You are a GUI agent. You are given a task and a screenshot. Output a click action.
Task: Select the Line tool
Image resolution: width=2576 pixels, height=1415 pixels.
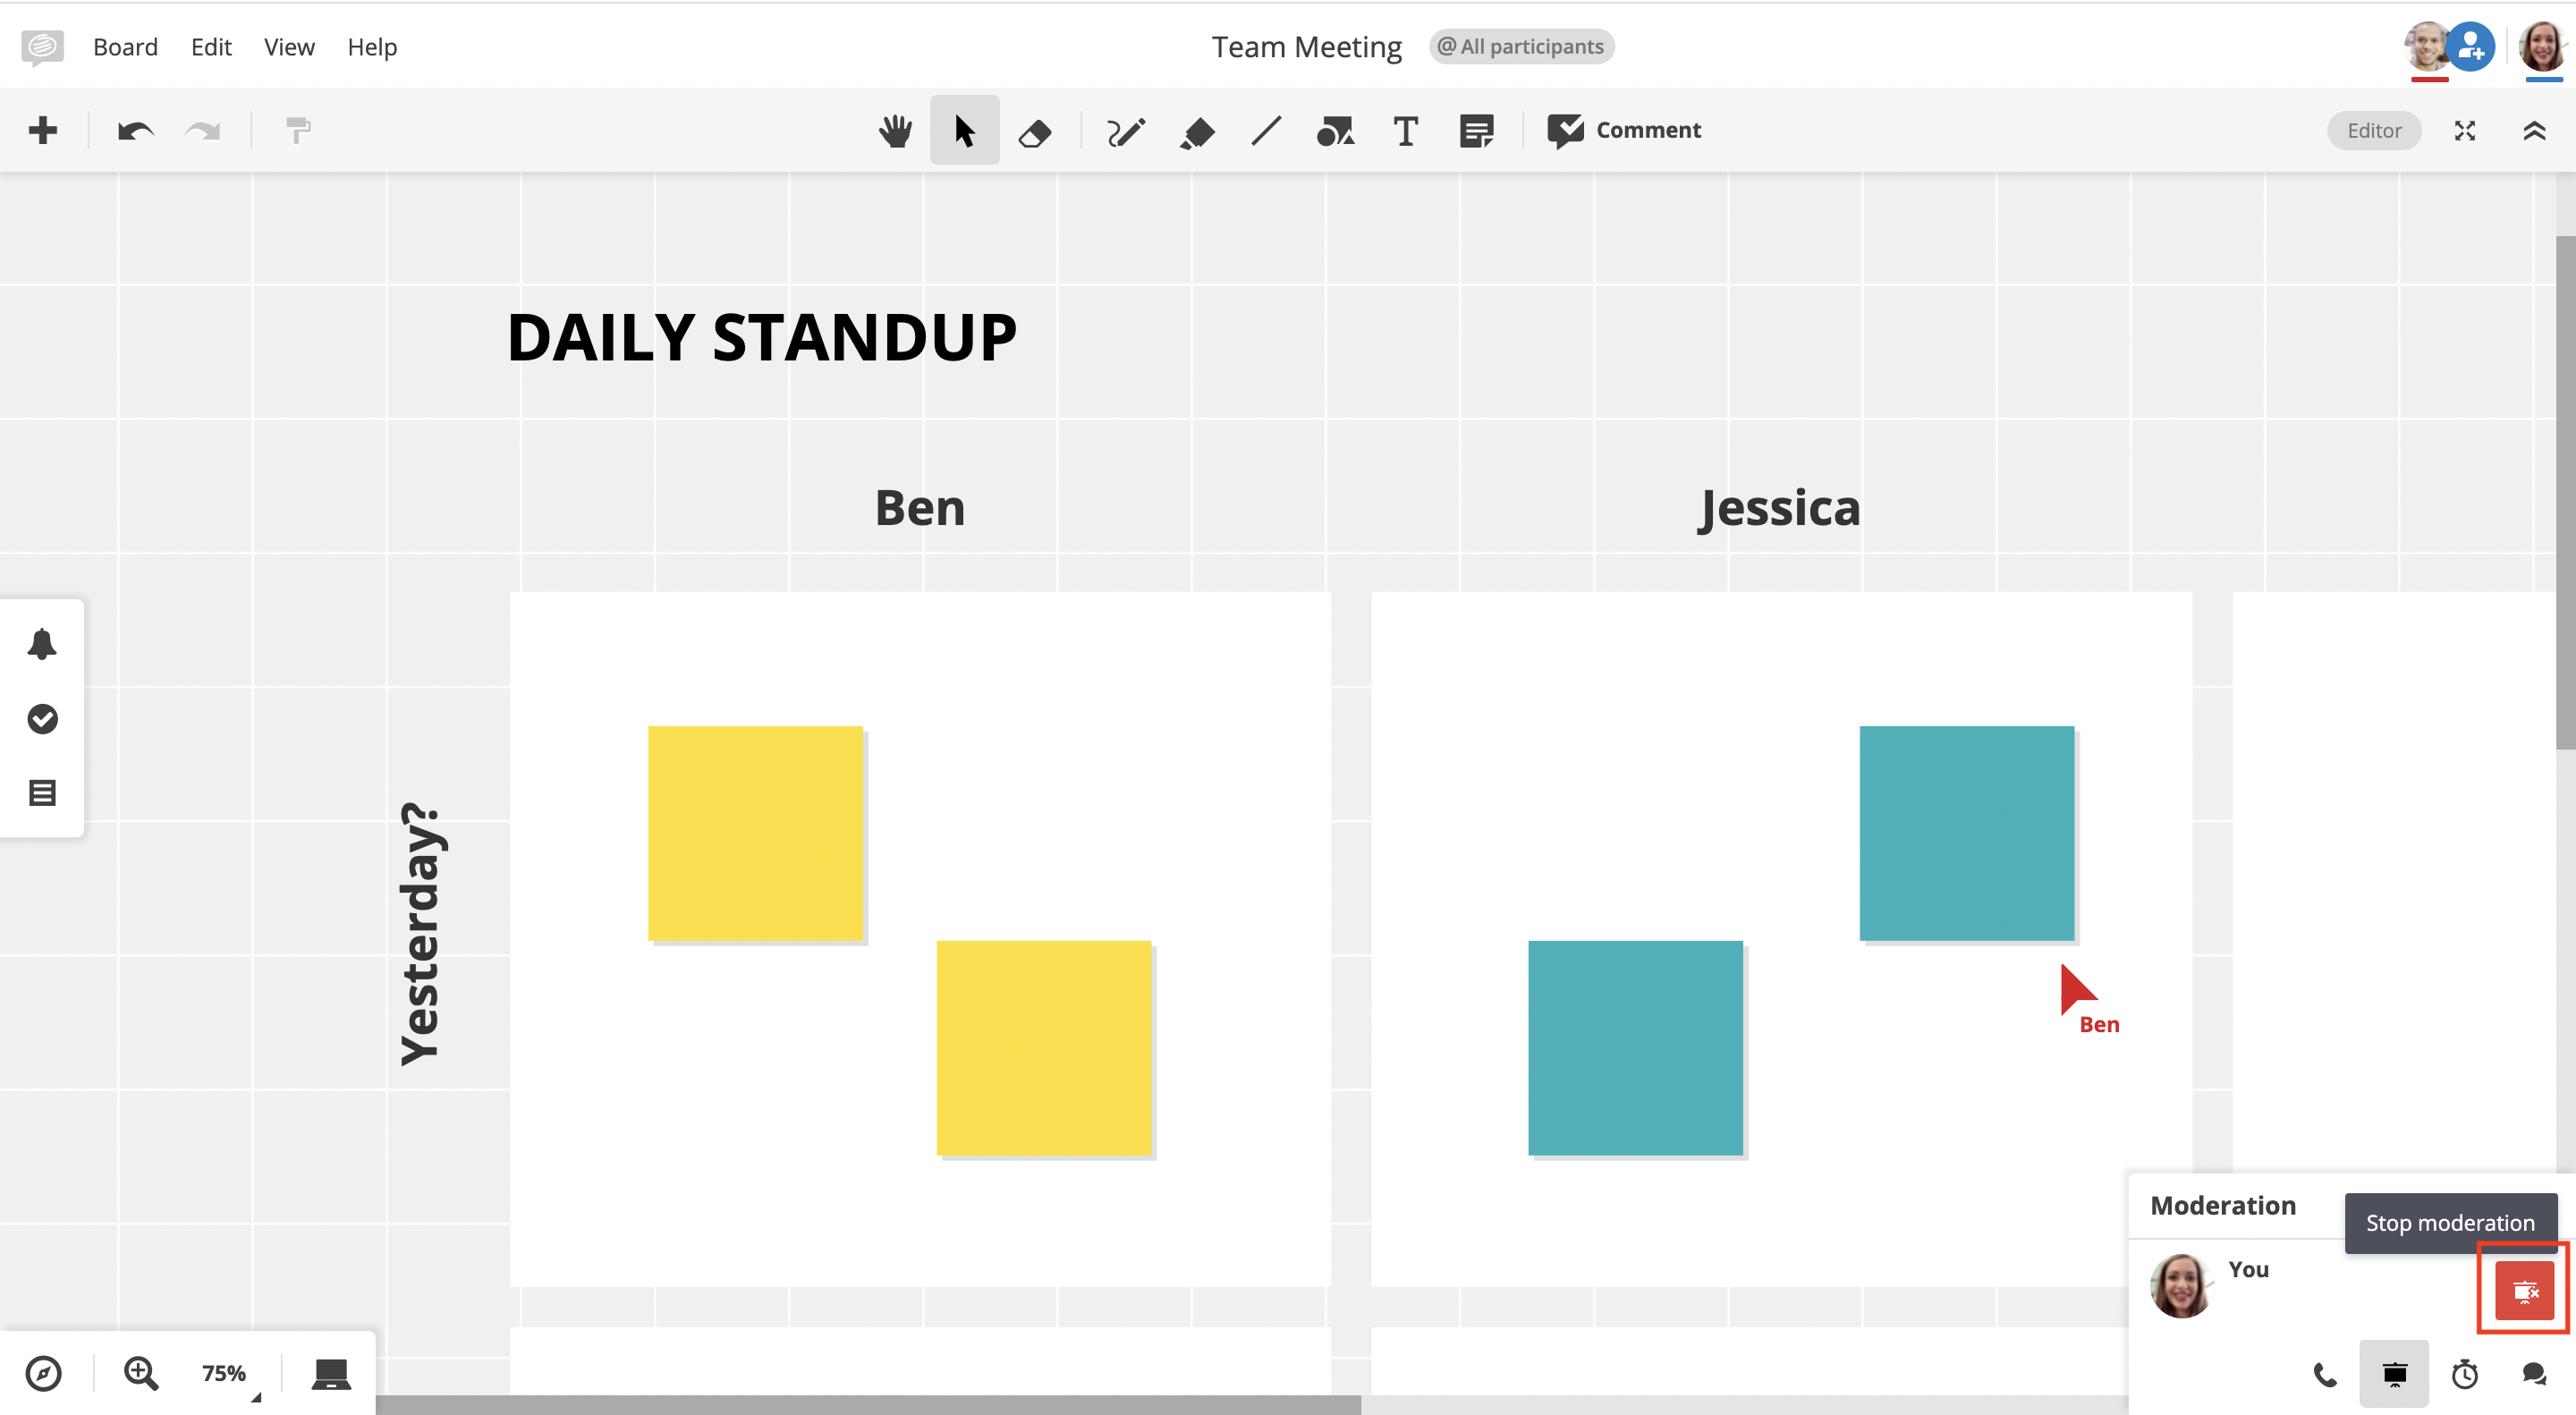(1266, 131)
